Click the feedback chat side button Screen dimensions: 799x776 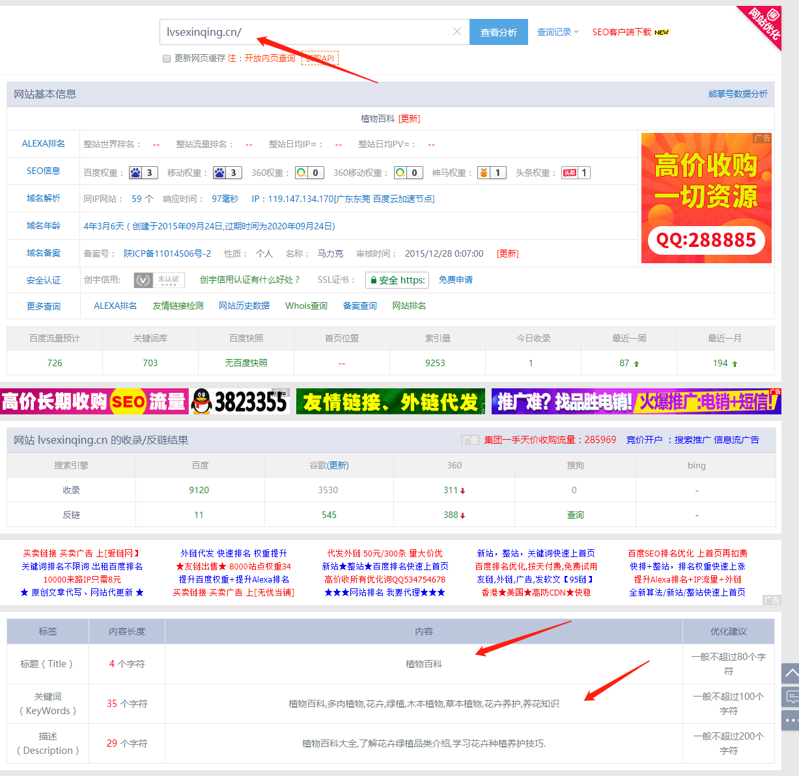[790, 697]
